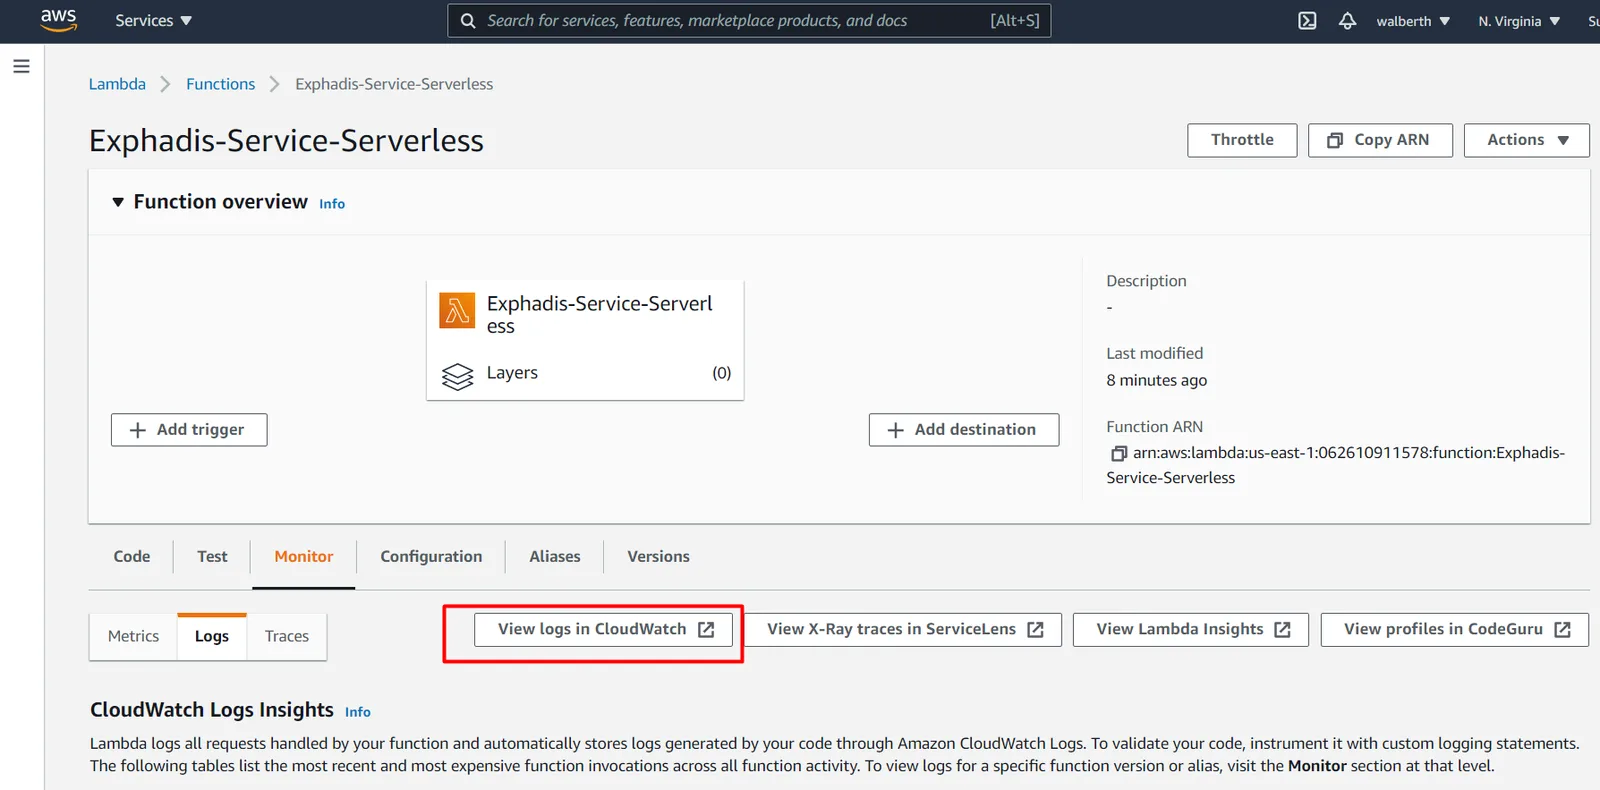Click the Copy ARN button
1600x790 pixels.
[x=1380, y=140]
